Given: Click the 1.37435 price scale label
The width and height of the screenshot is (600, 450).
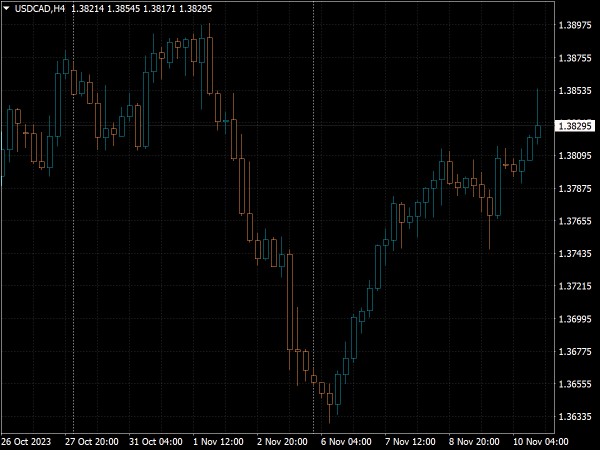Looking at the screenshot, I should click(575, 254).
